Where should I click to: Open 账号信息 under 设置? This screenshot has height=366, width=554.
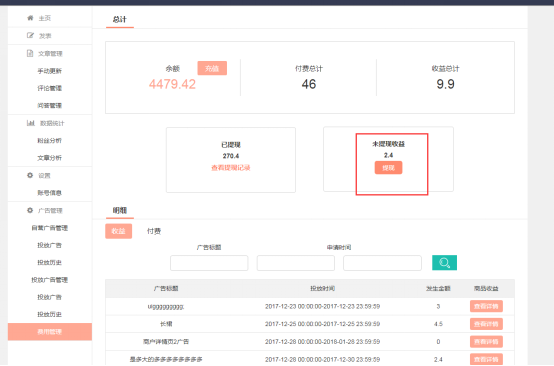(49, 193)
